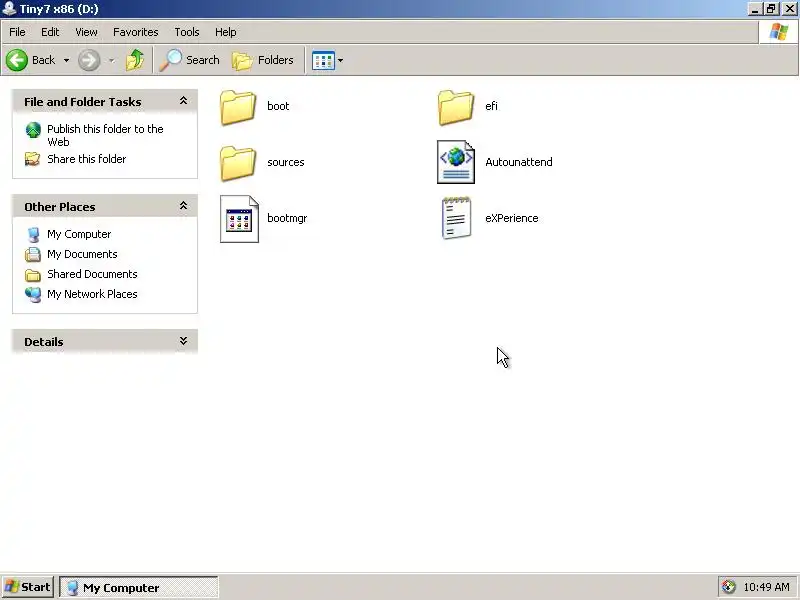Click the 10:49 AM taskbar clock
Viewport: 800px width, 600px height.
[766, 587]
